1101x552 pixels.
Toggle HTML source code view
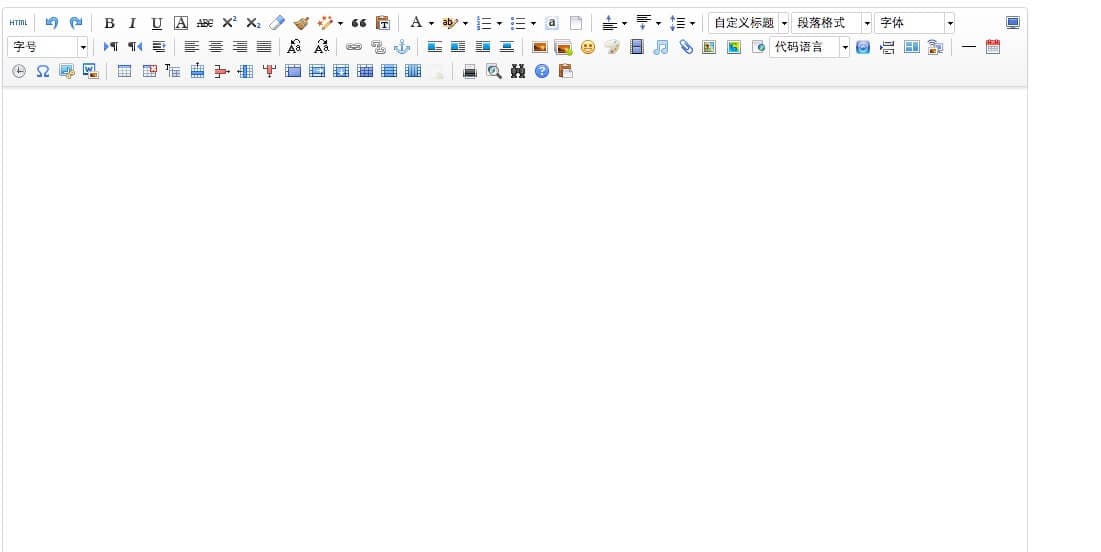pyautogui.click(x=18, y=23)
